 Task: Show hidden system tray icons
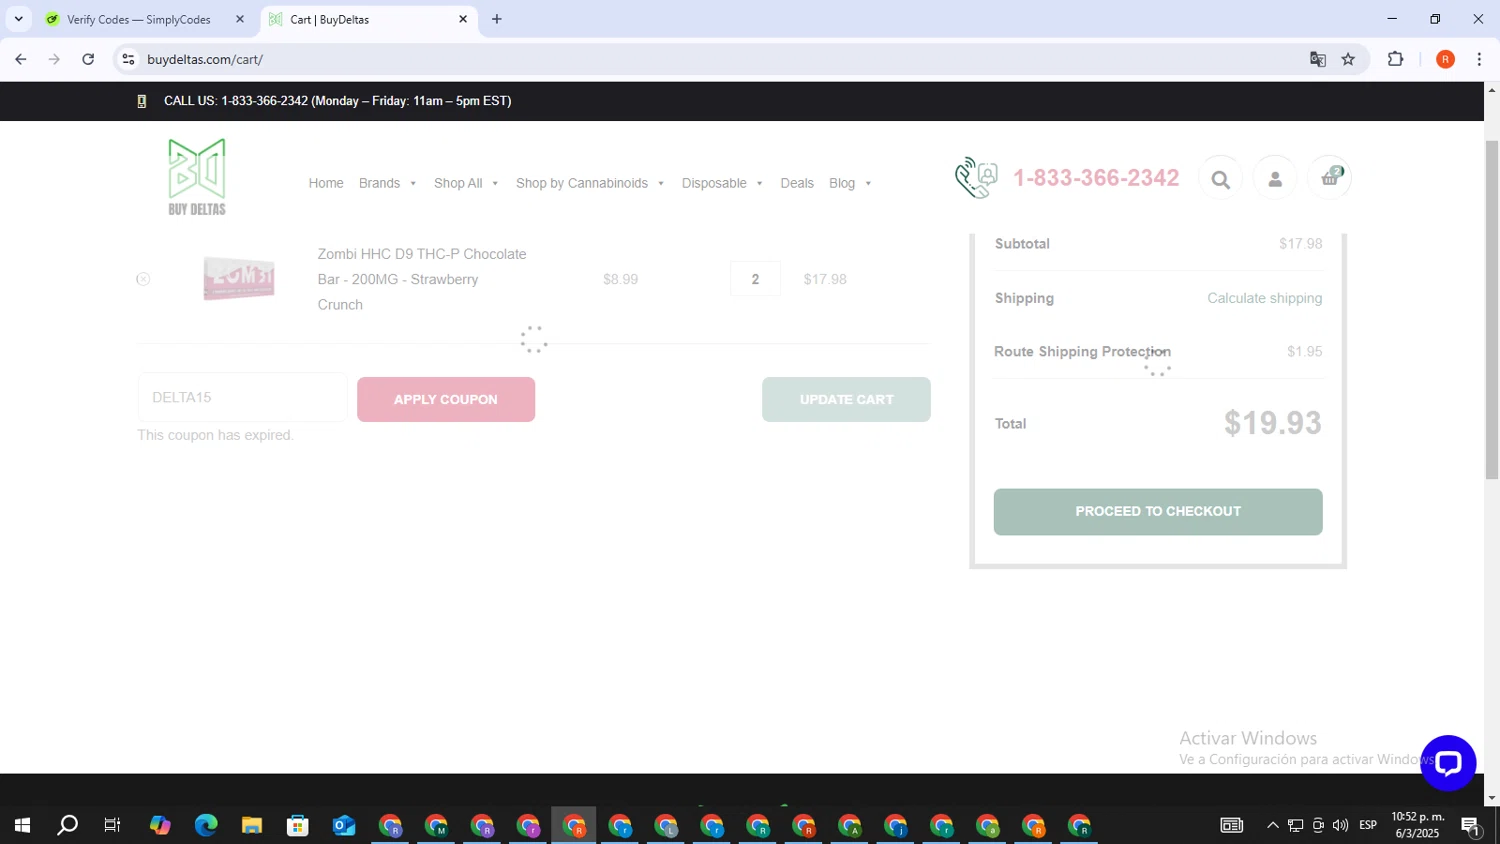1272,825
